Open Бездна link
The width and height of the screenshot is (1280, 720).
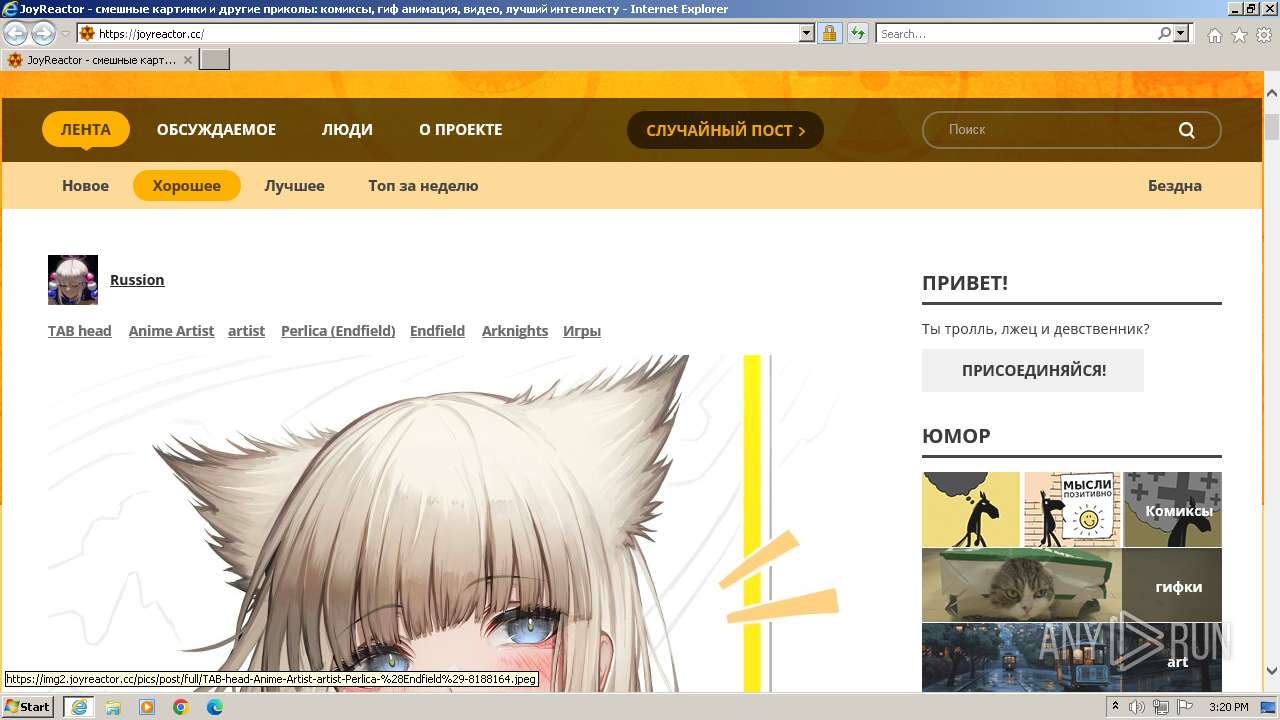pos(1174,186)
